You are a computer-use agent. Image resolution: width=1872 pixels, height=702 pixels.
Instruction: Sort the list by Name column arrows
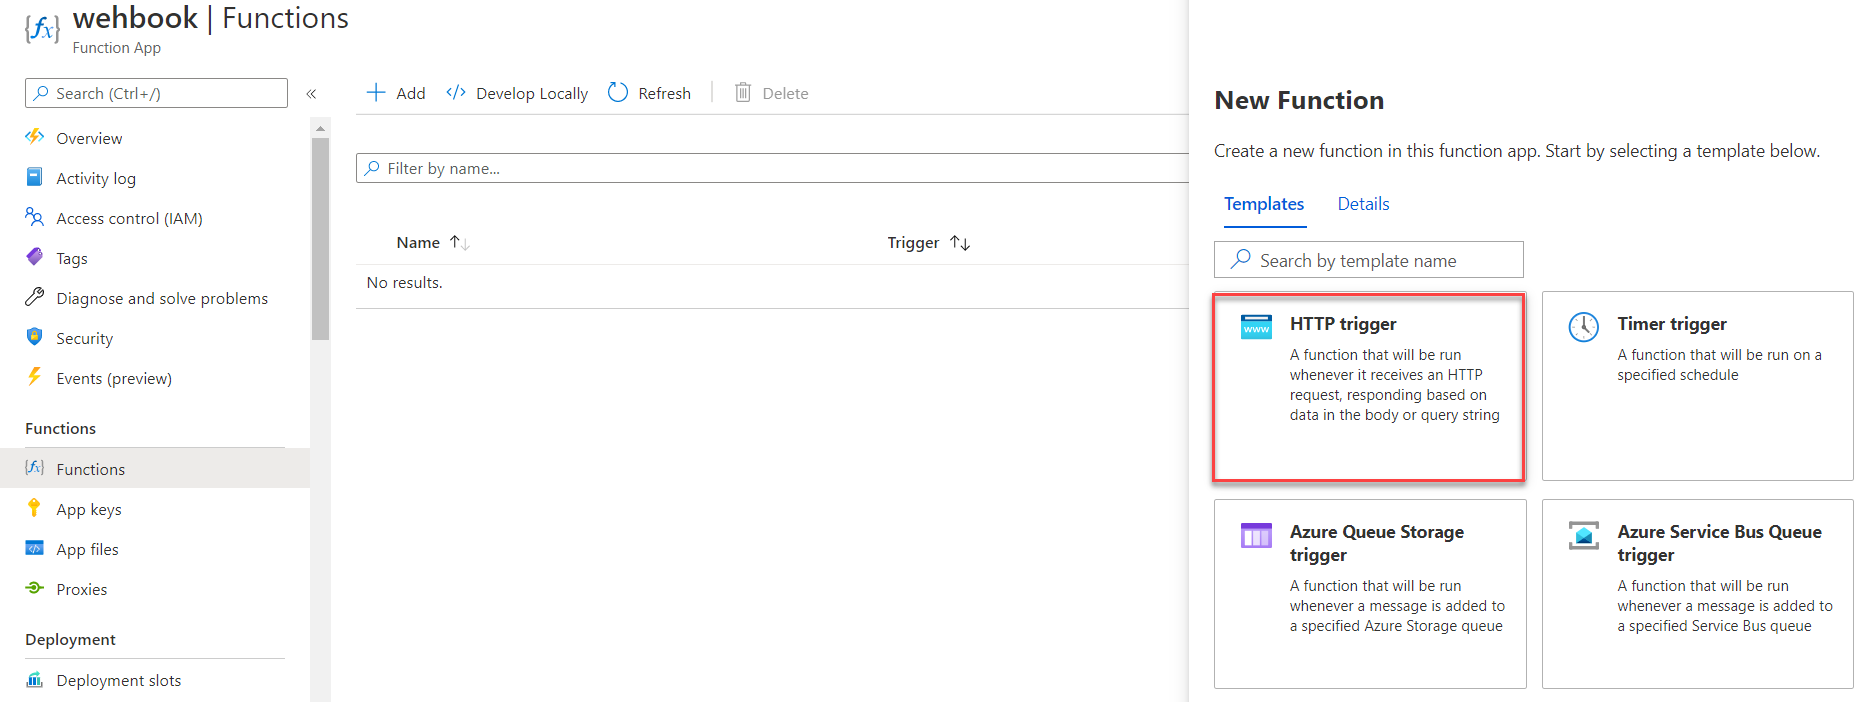460,242
